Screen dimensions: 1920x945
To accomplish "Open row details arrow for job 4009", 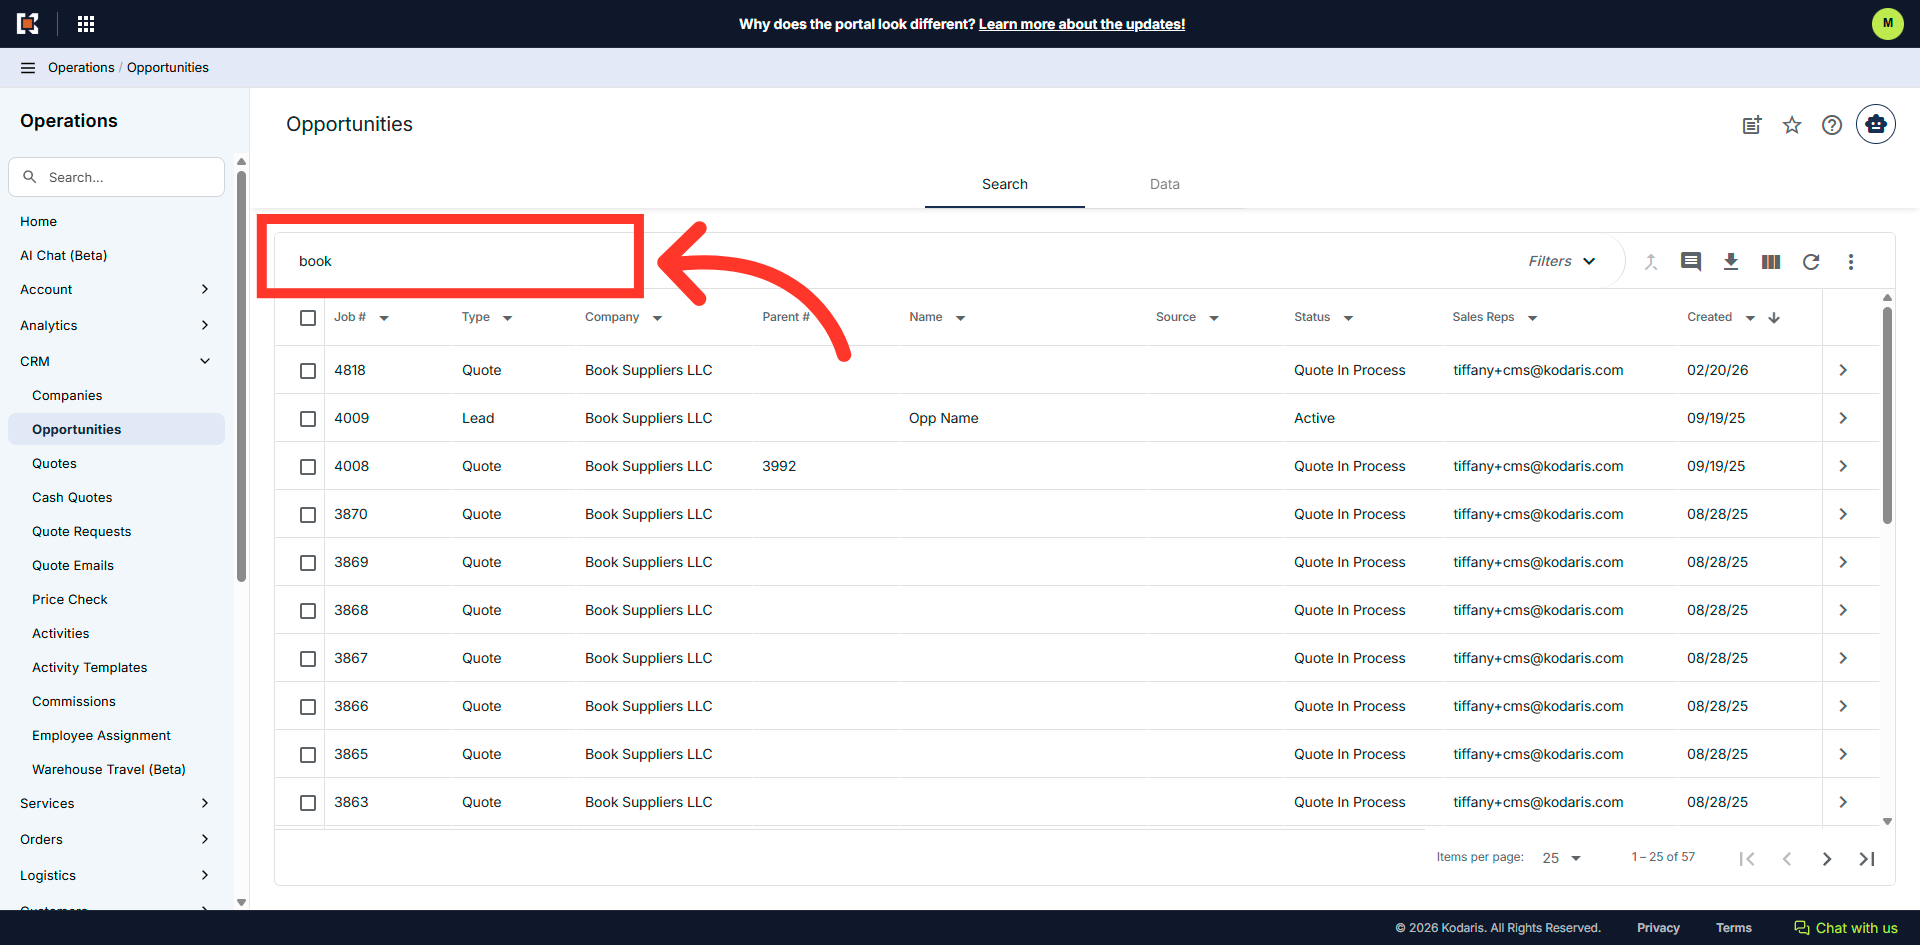I will pyautogui.click(x=1843, y=418).
